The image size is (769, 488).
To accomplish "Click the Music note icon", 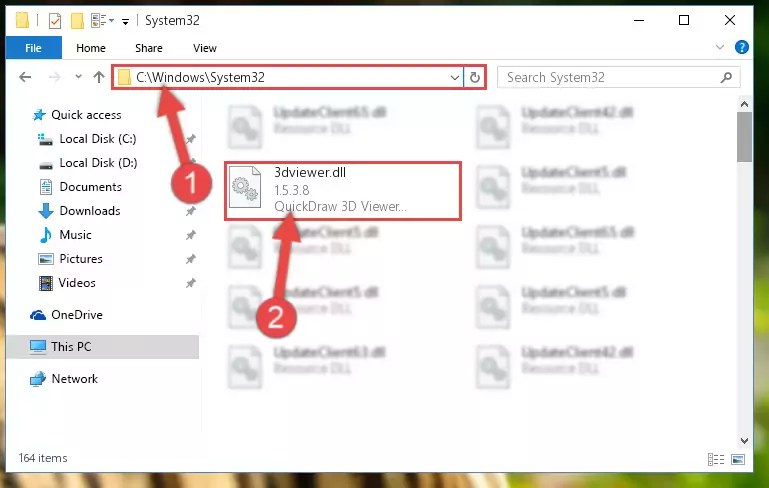I will coord(46,235).
